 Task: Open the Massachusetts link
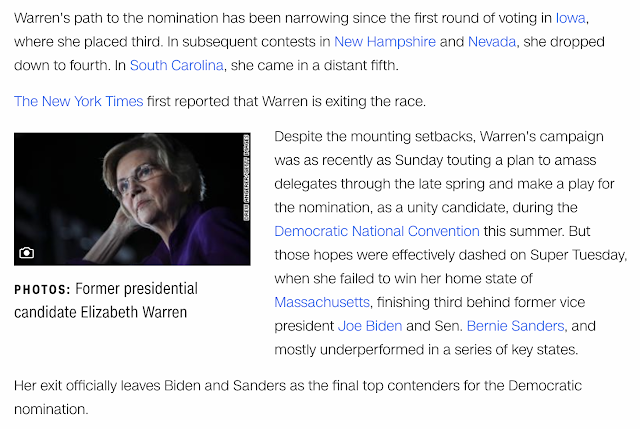click(322, 302)
